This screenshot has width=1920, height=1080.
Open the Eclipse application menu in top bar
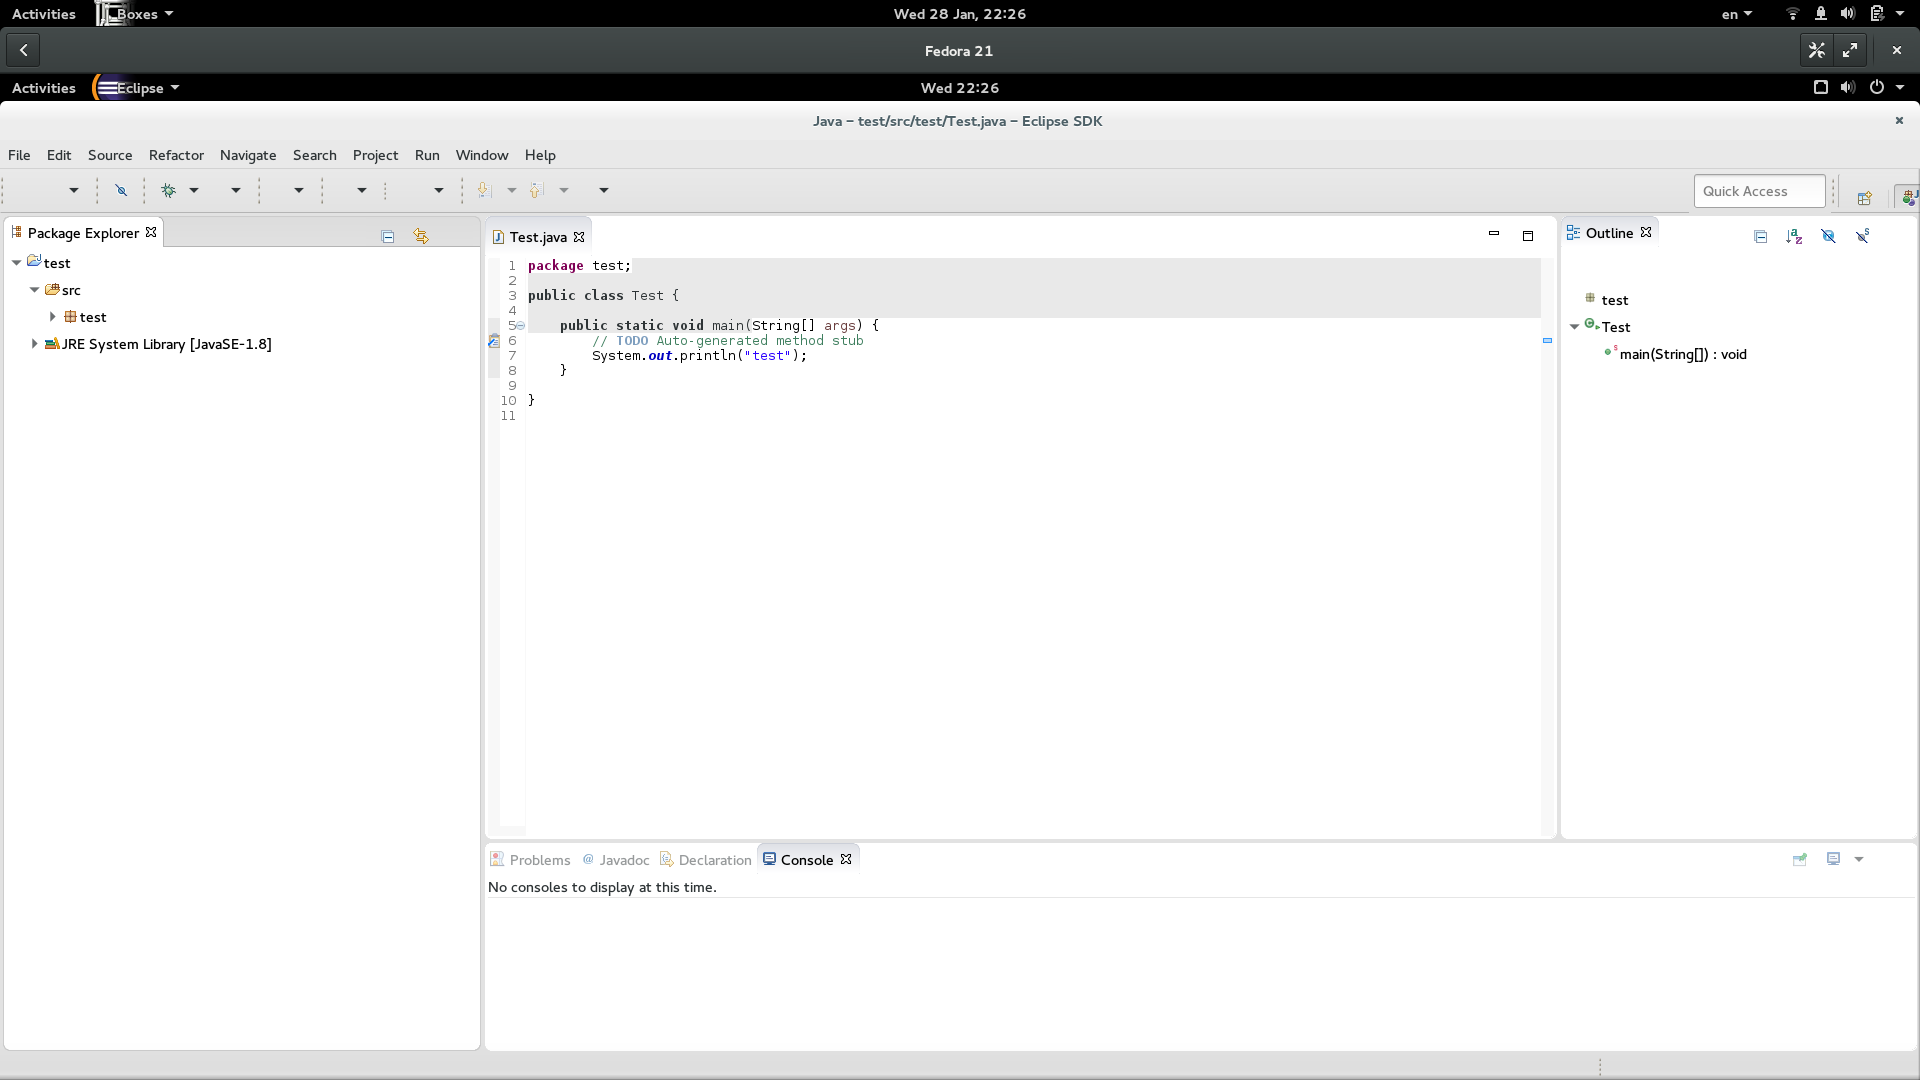(x=137, y=88)
